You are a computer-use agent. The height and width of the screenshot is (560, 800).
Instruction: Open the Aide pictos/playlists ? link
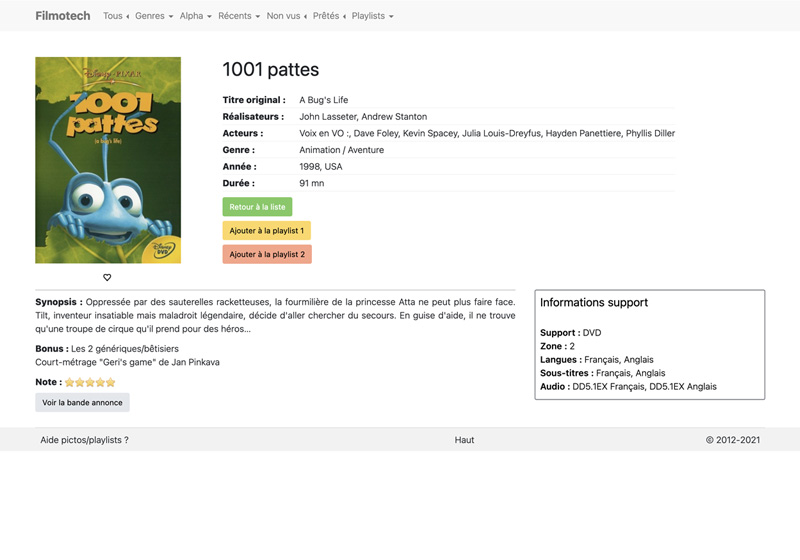pos(84,440)
